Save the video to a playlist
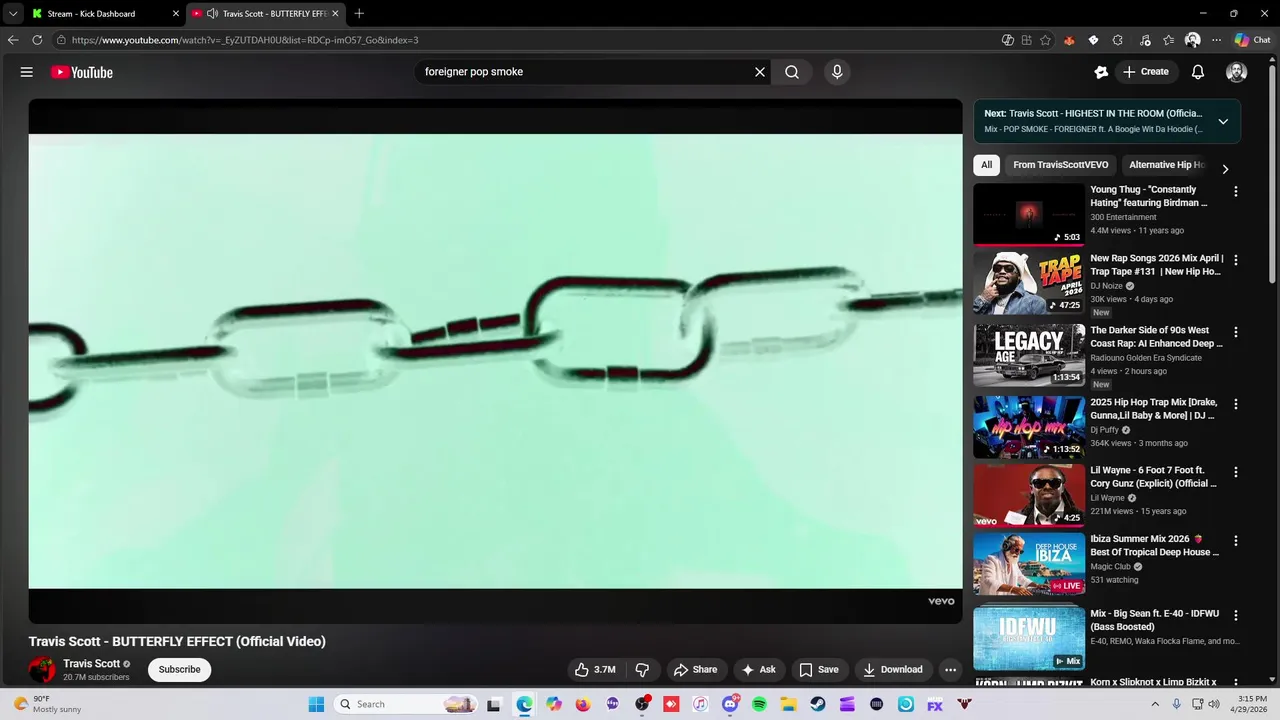The height and width of the screenshot is (720, 1280). coord(818,670)
